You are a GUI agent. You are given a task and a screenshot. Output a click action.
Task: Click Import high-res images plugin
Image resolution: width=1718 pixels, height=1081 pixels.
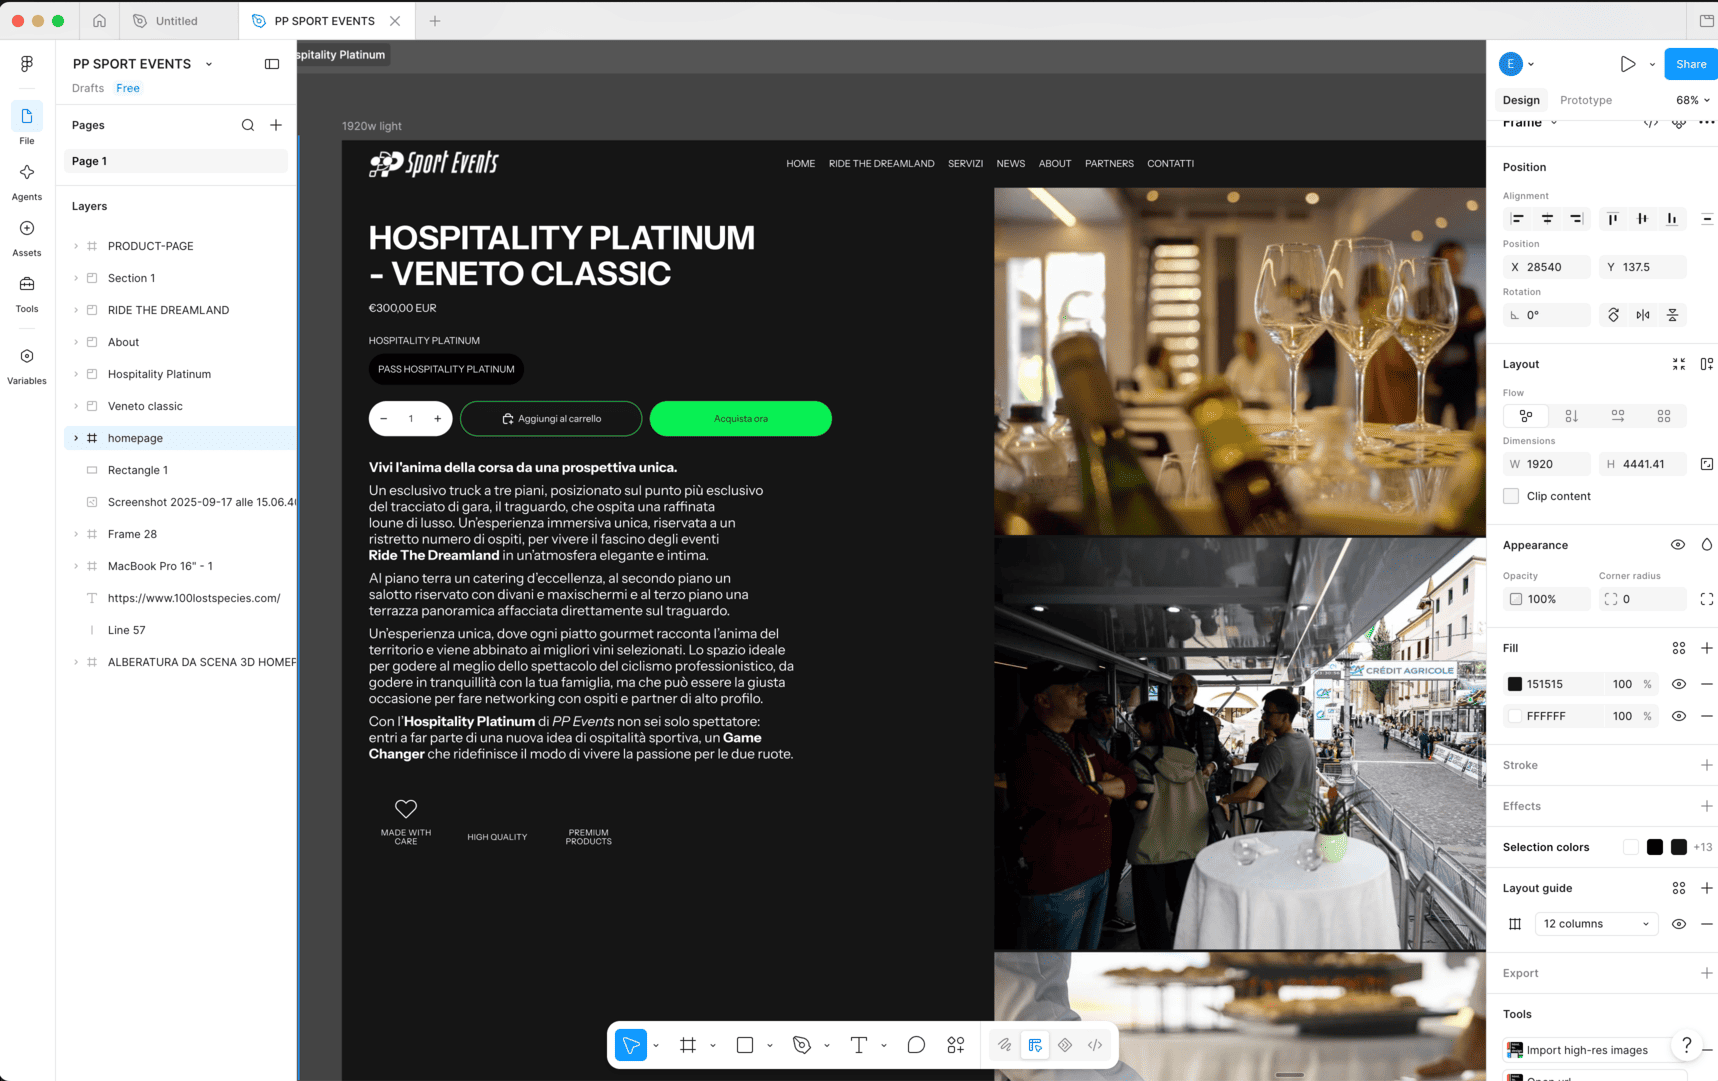(1586, 1050)
